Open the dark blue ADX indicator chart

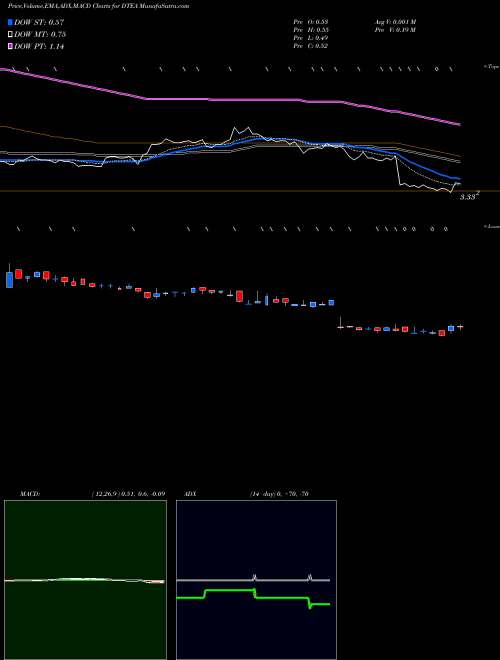tap(256, 580)
